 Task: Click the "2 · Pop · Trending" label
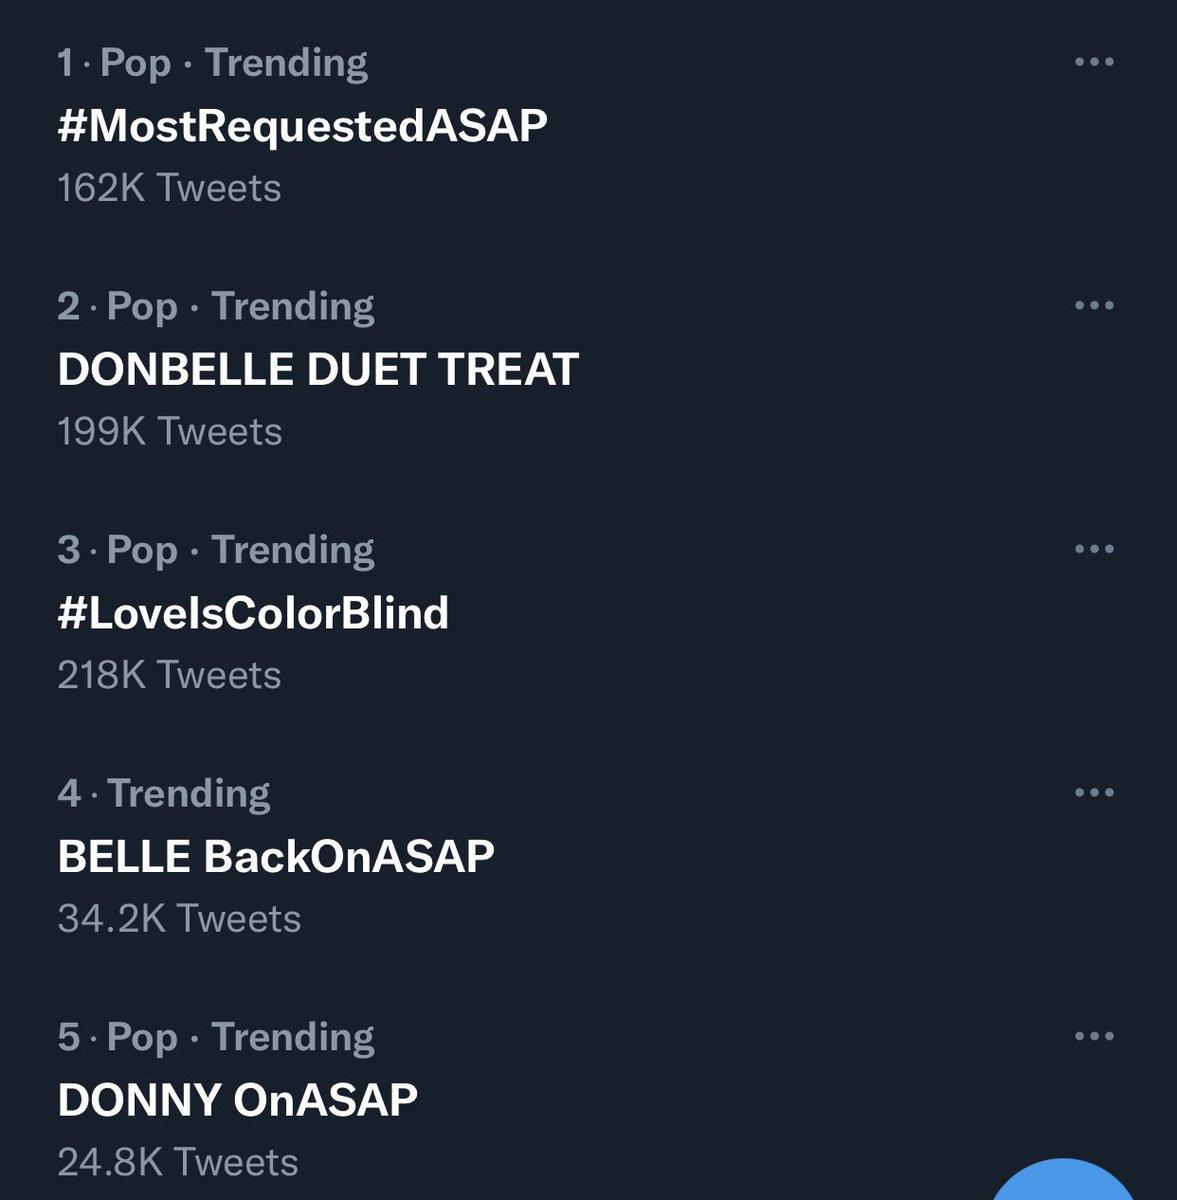[216, 306]
